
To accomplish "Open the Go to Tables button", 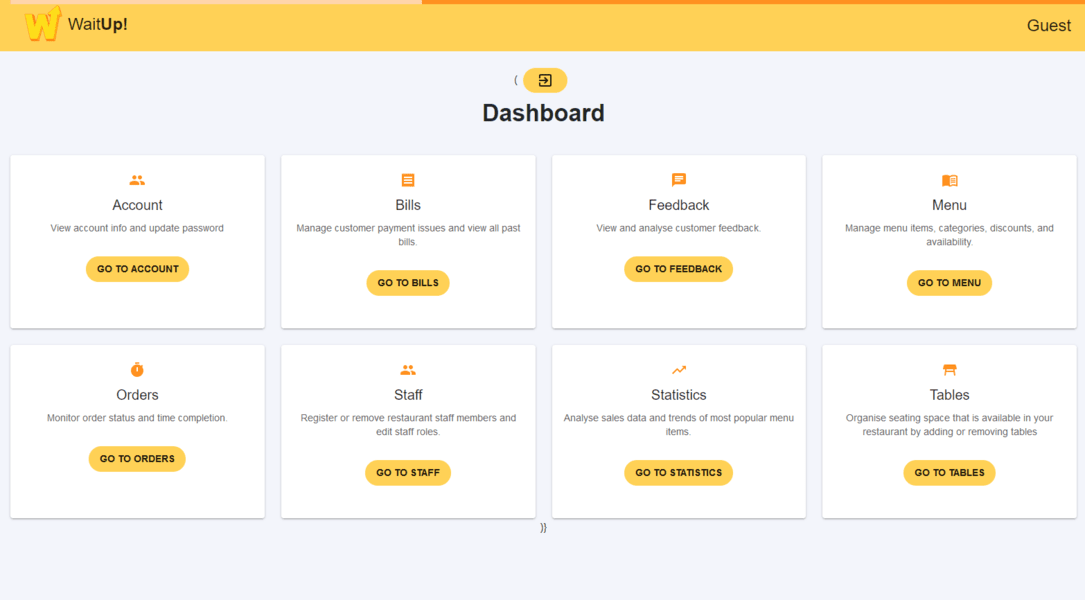I will click(x=949, y=473).
